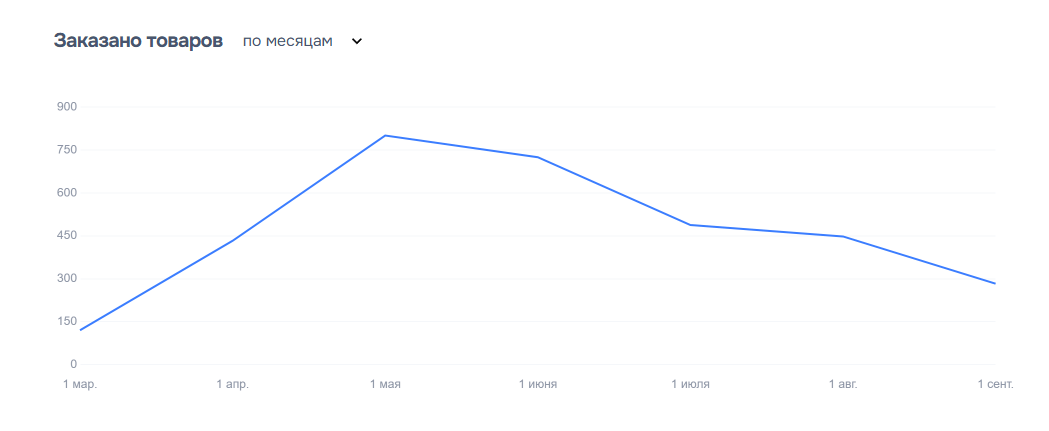The image size is (1049, 431).
Task: Select the June data point on the line
Action: click(x=538, y=157)
